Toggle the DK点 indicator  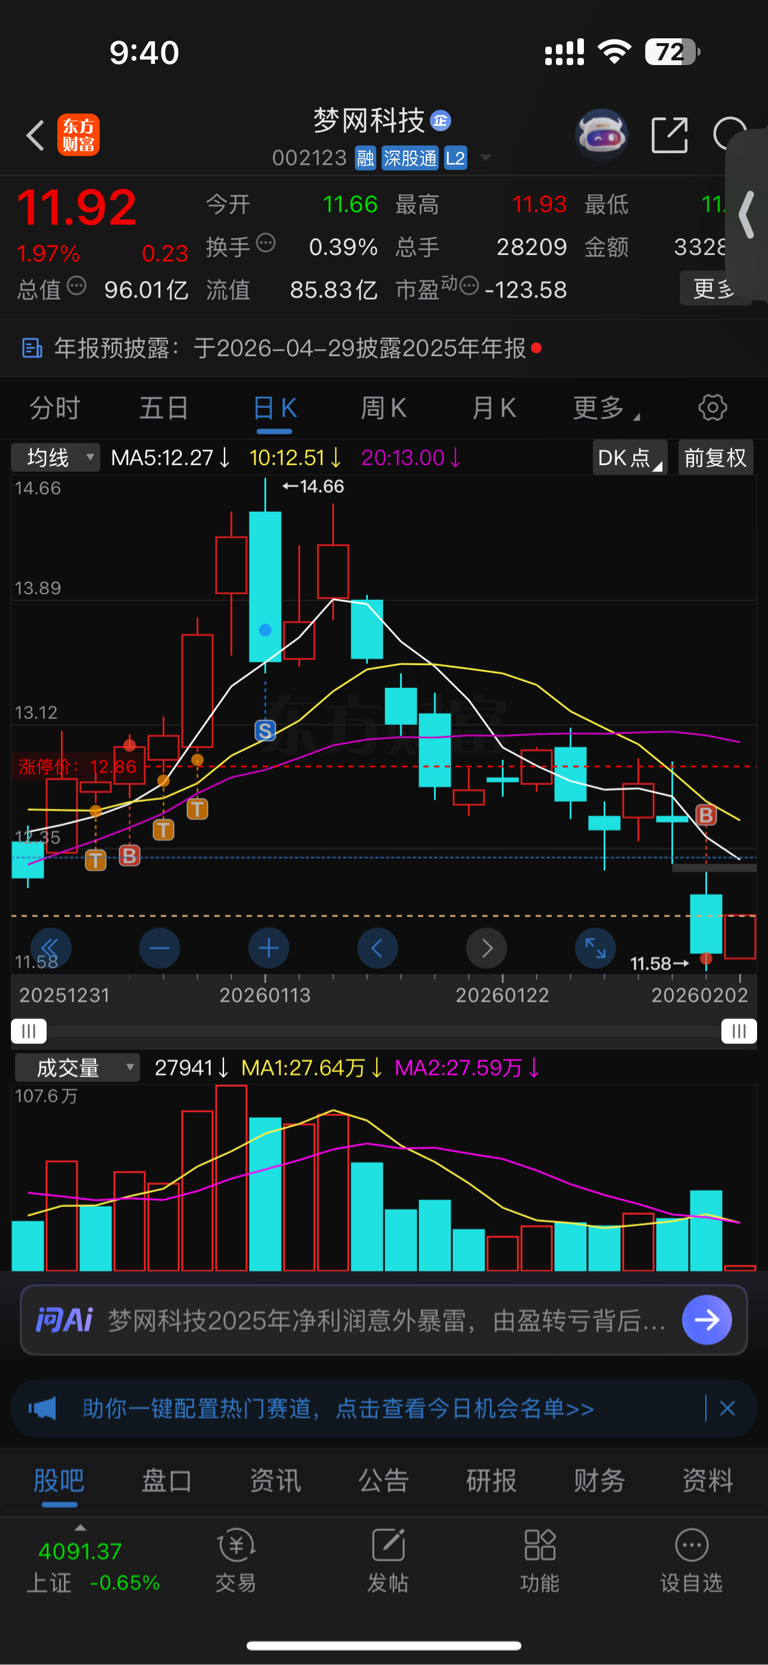tap(629, 458)
